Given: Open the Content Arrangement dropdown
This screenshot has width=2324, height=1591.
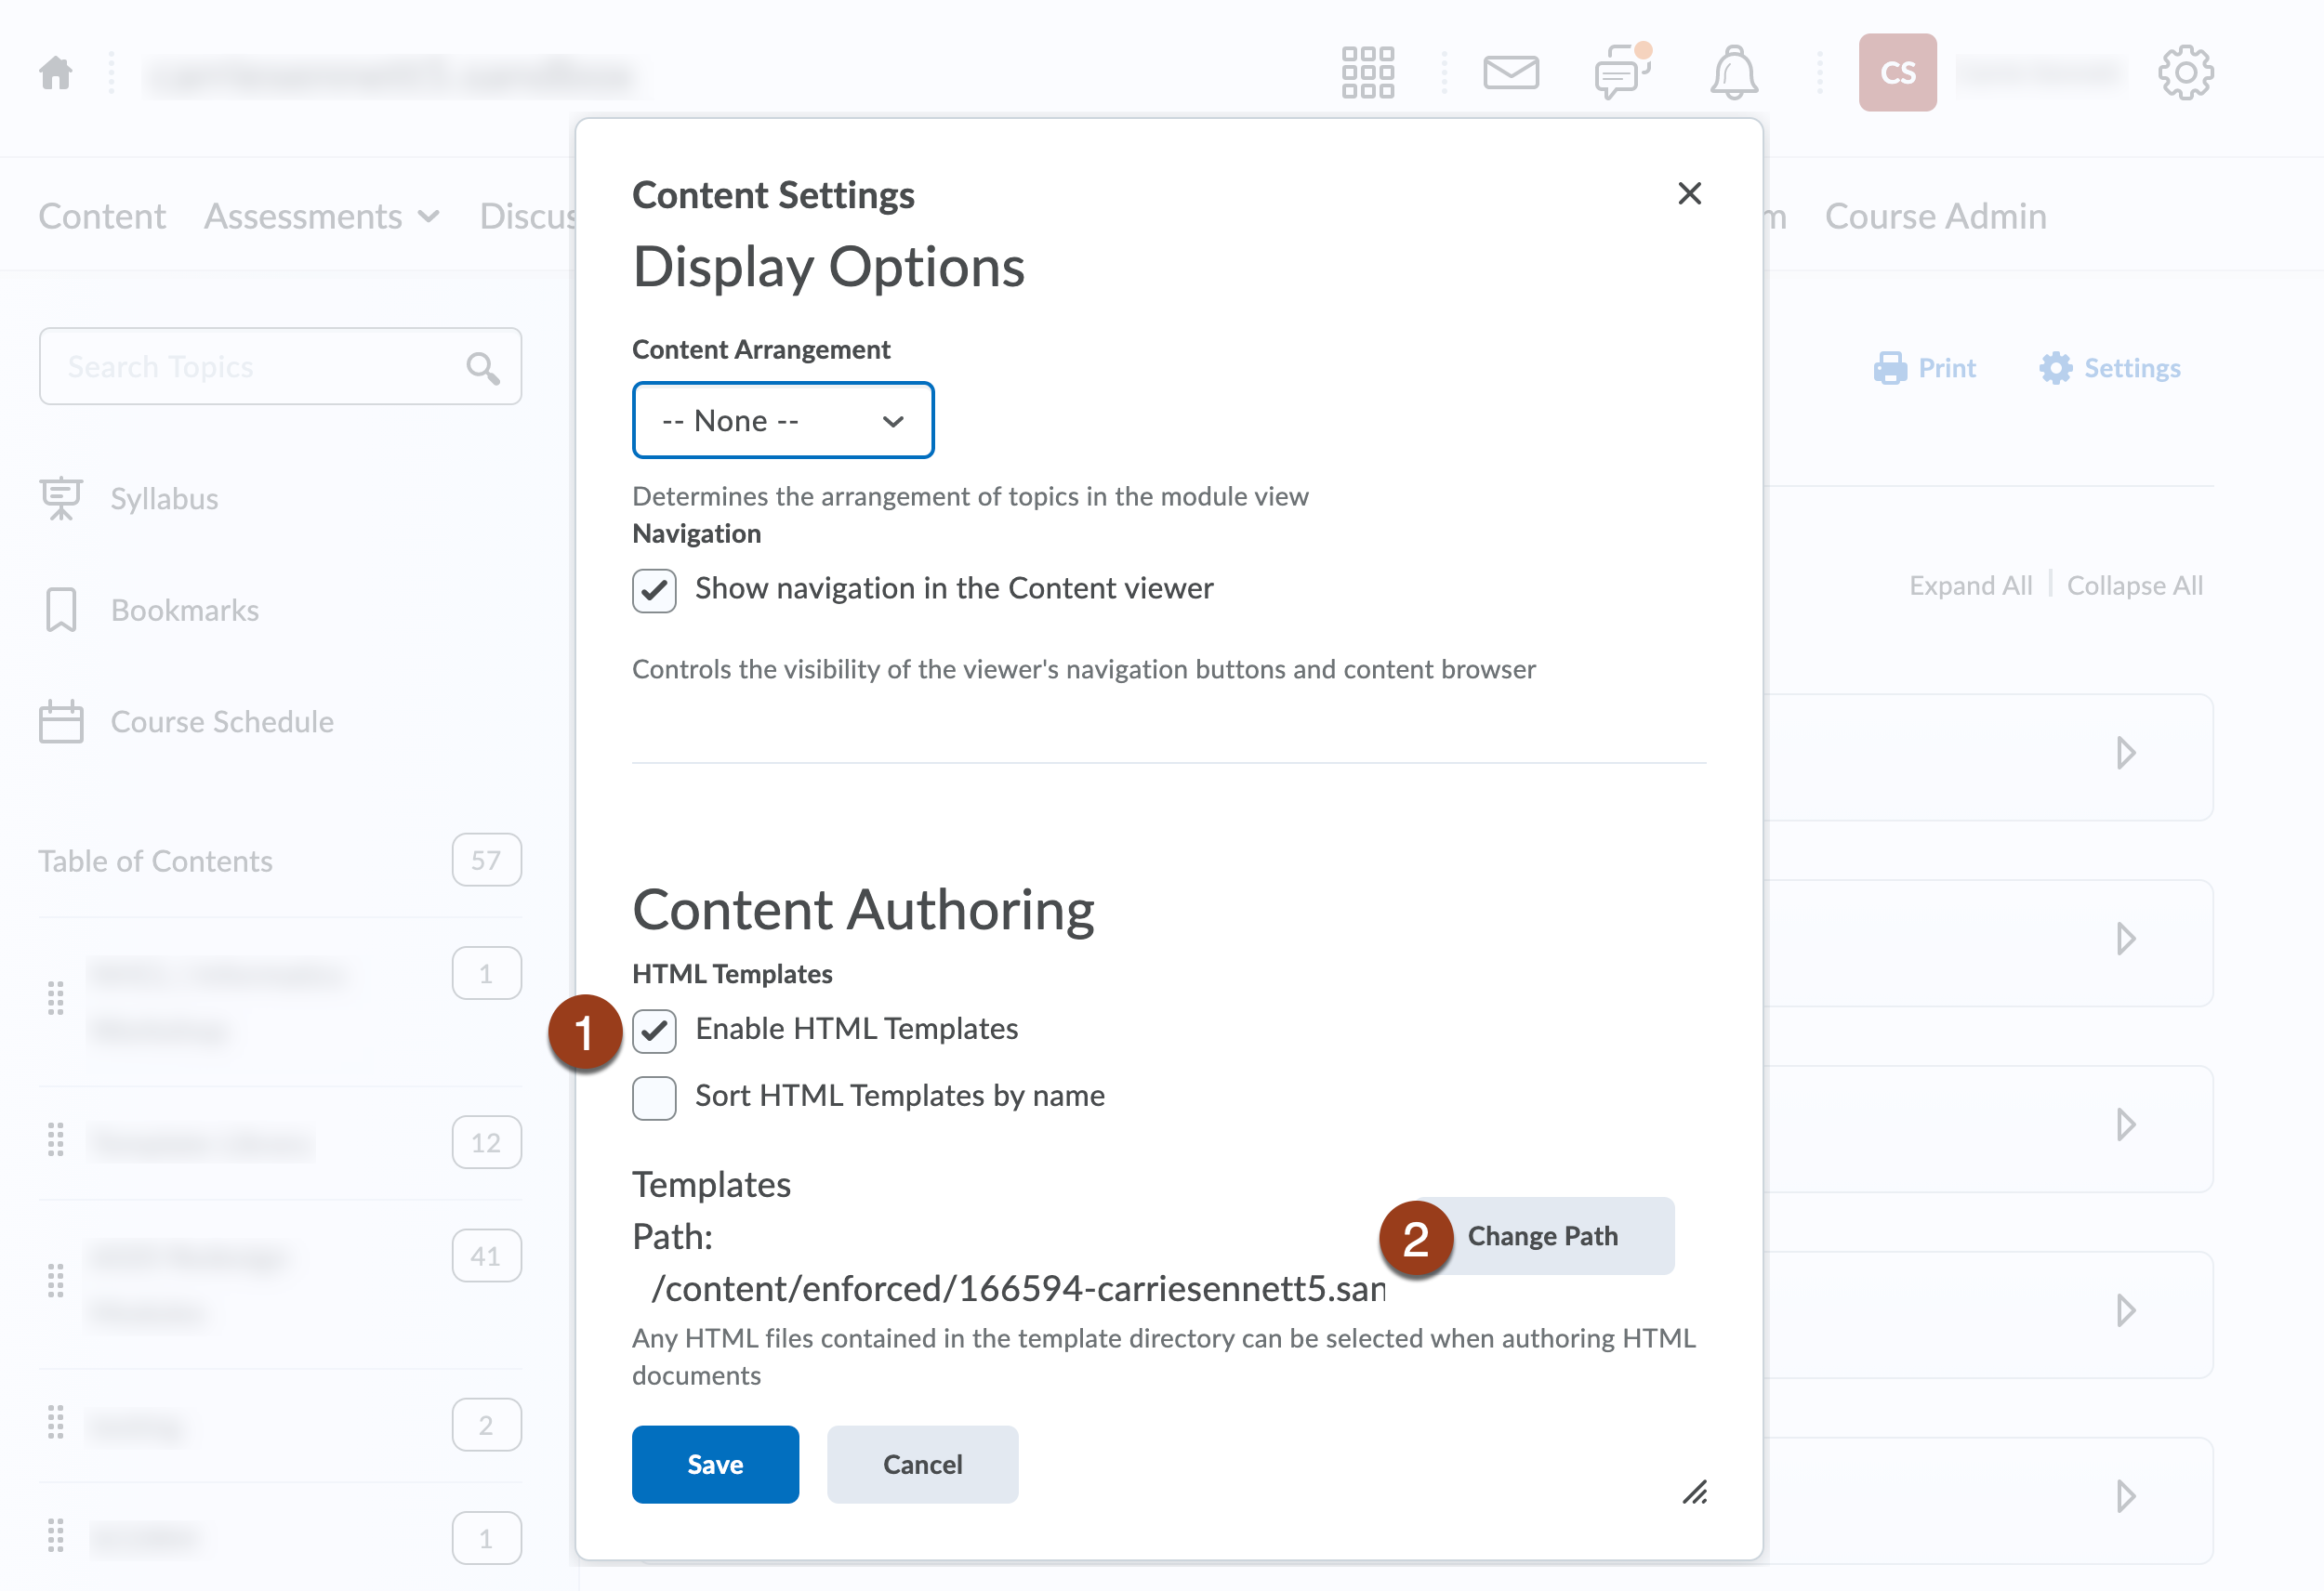Looking at the screenshot, I should point(783,420).
